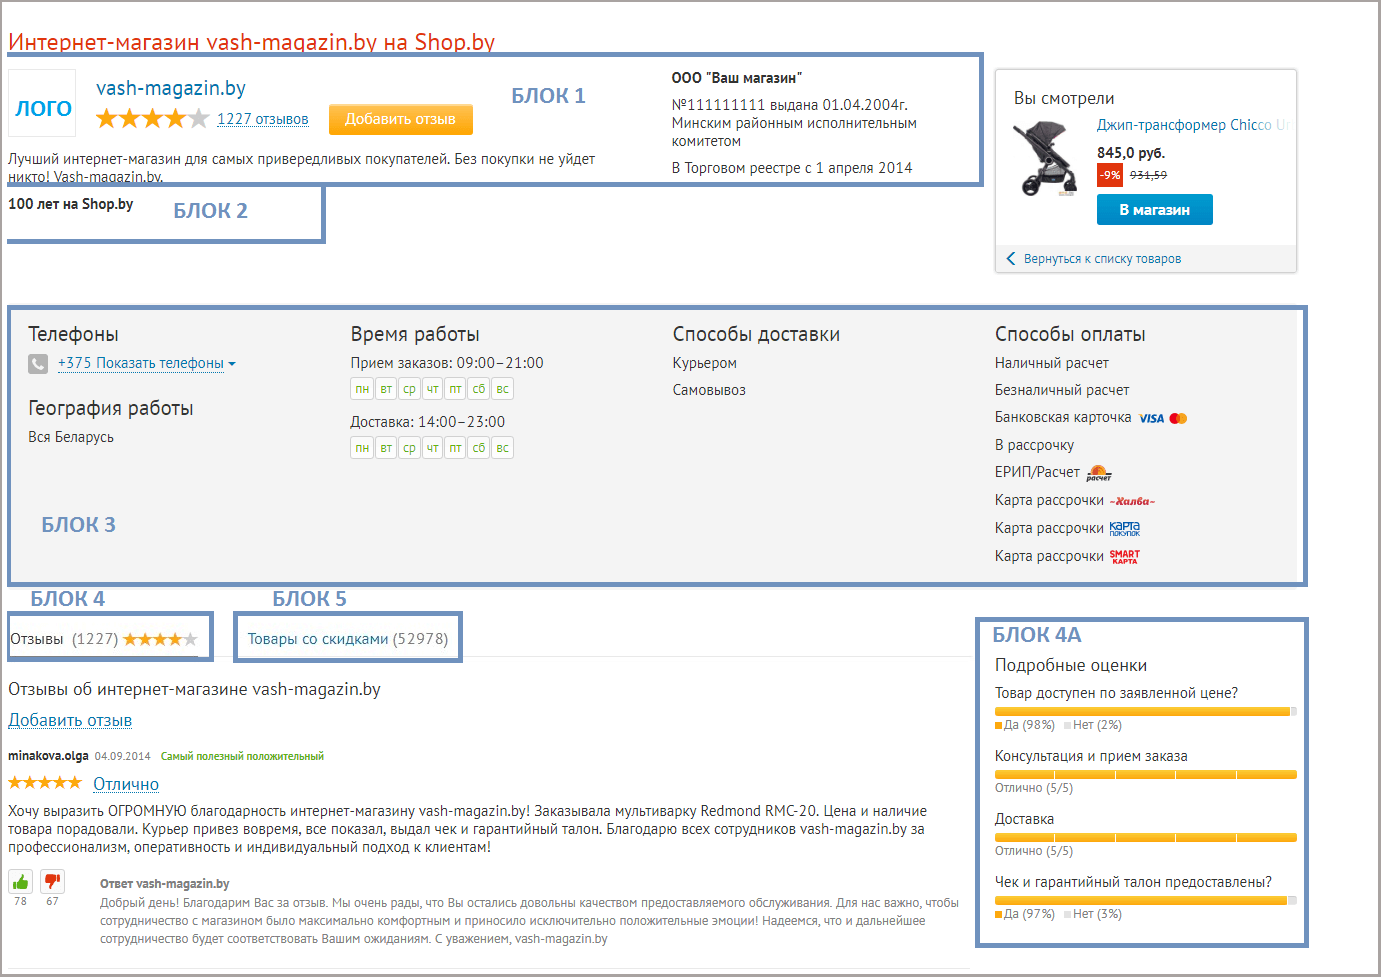Click the Курьером delivery option
This screenshot has height=977, width=1381.
705,363
